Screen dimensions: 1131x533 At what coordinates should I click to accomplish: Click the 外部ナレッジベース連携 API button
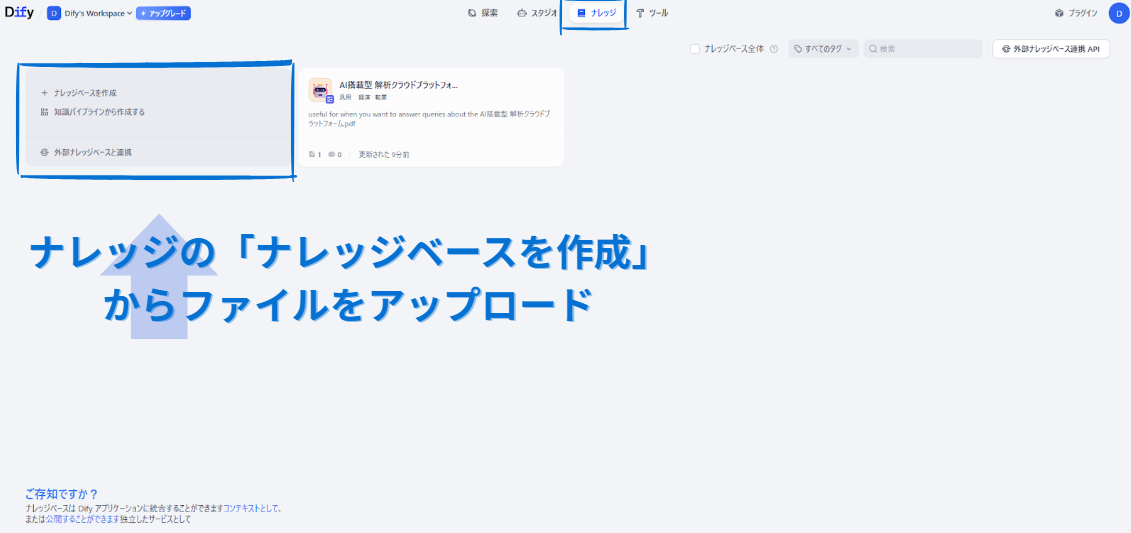1050,49
